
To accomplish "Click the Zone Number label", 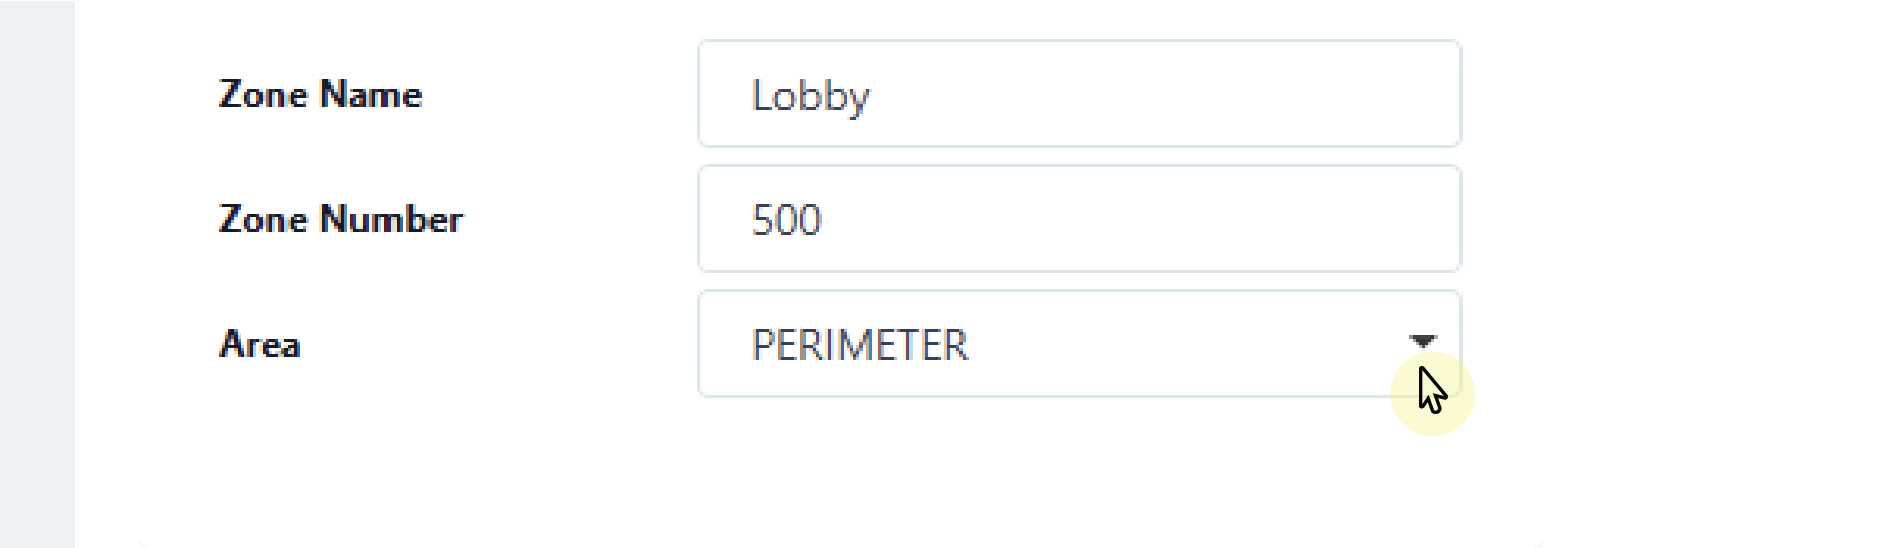I will [340, 220].
